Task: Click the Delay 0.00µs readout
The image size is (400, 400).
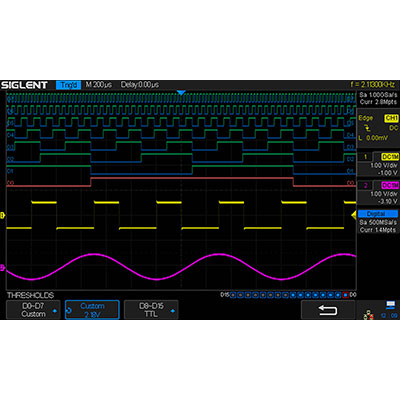Action: [x=140, y=85]
